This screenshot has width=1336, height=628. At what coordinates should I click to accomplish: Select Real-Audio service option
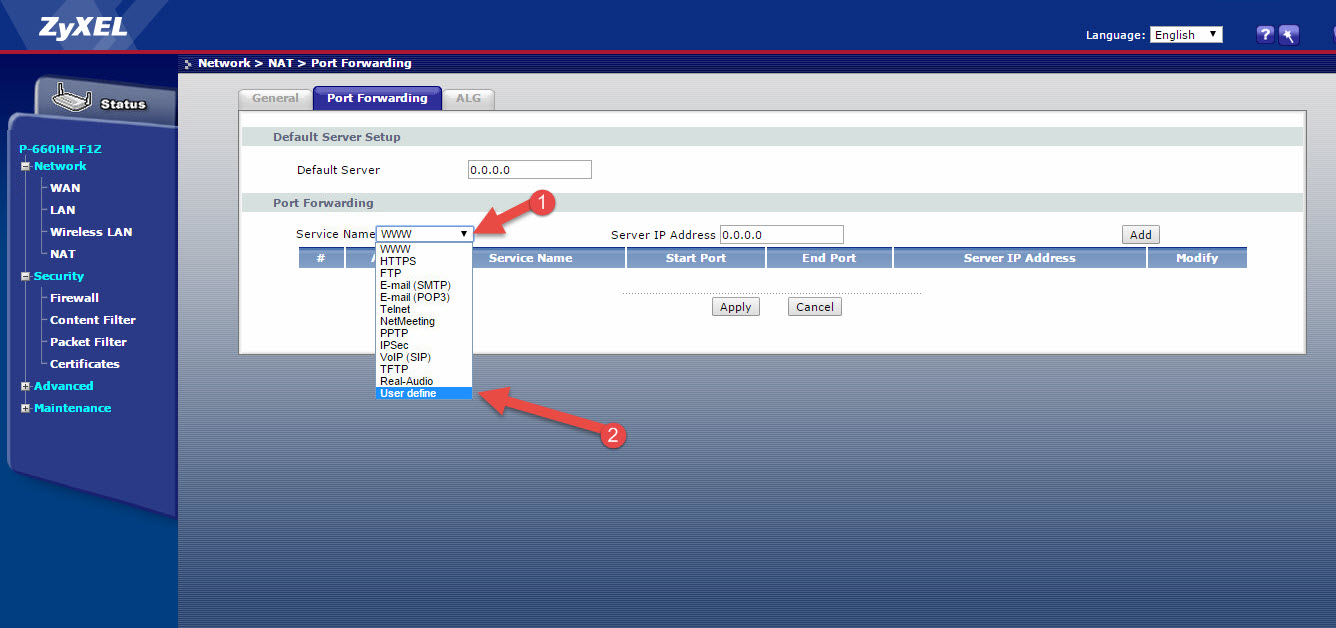pyautogui.click(x=423, y=381)
